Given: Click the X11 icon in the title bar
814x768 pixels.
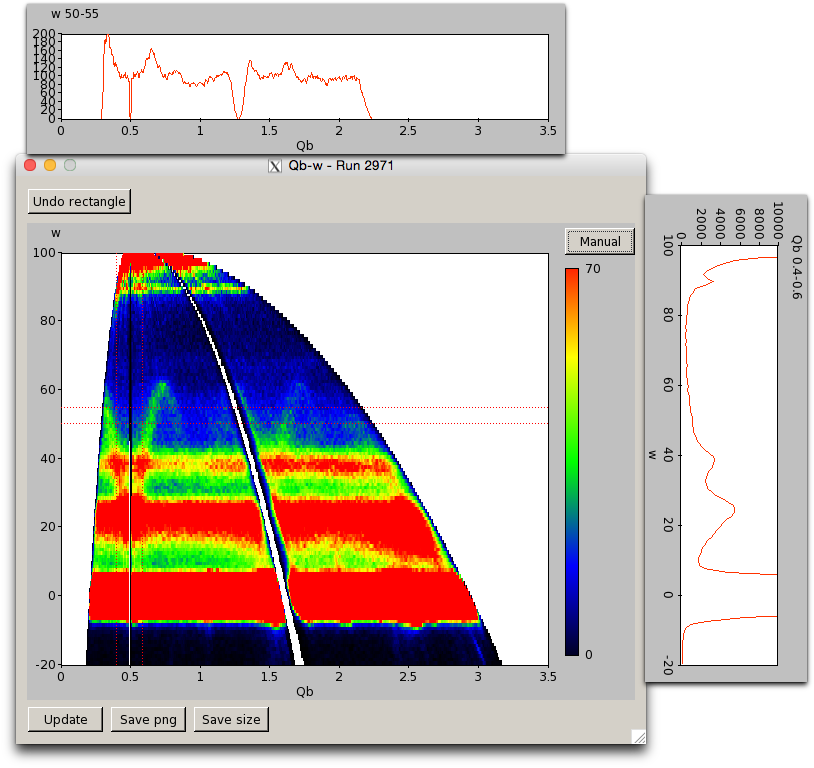Looking at the screenshot, I should point(275,166).
